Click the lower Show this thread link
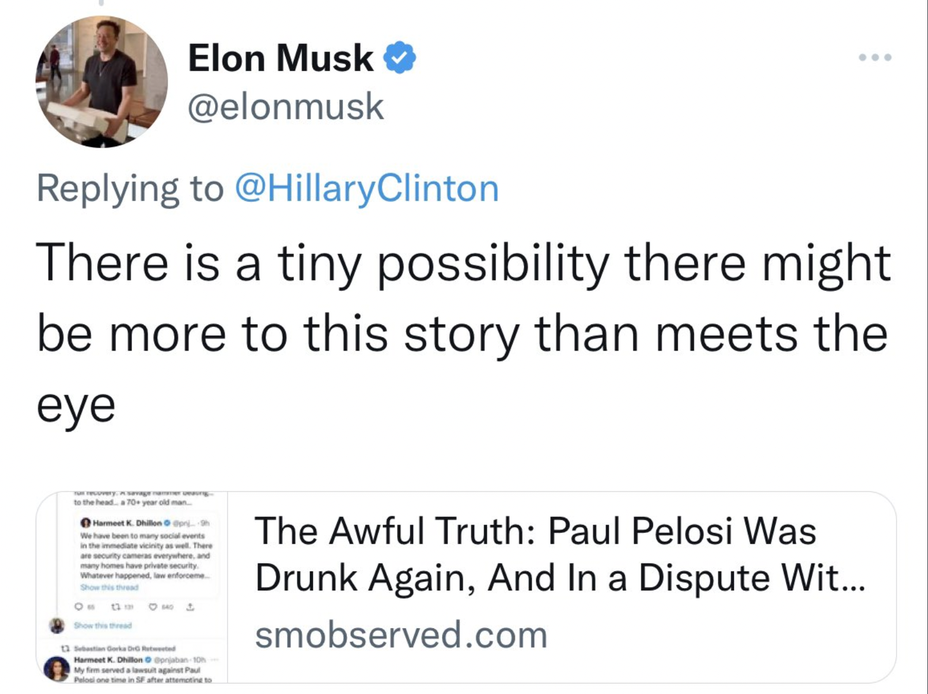Image resolution: width=928 pixels, height=694 pixels. click(103, 626)
